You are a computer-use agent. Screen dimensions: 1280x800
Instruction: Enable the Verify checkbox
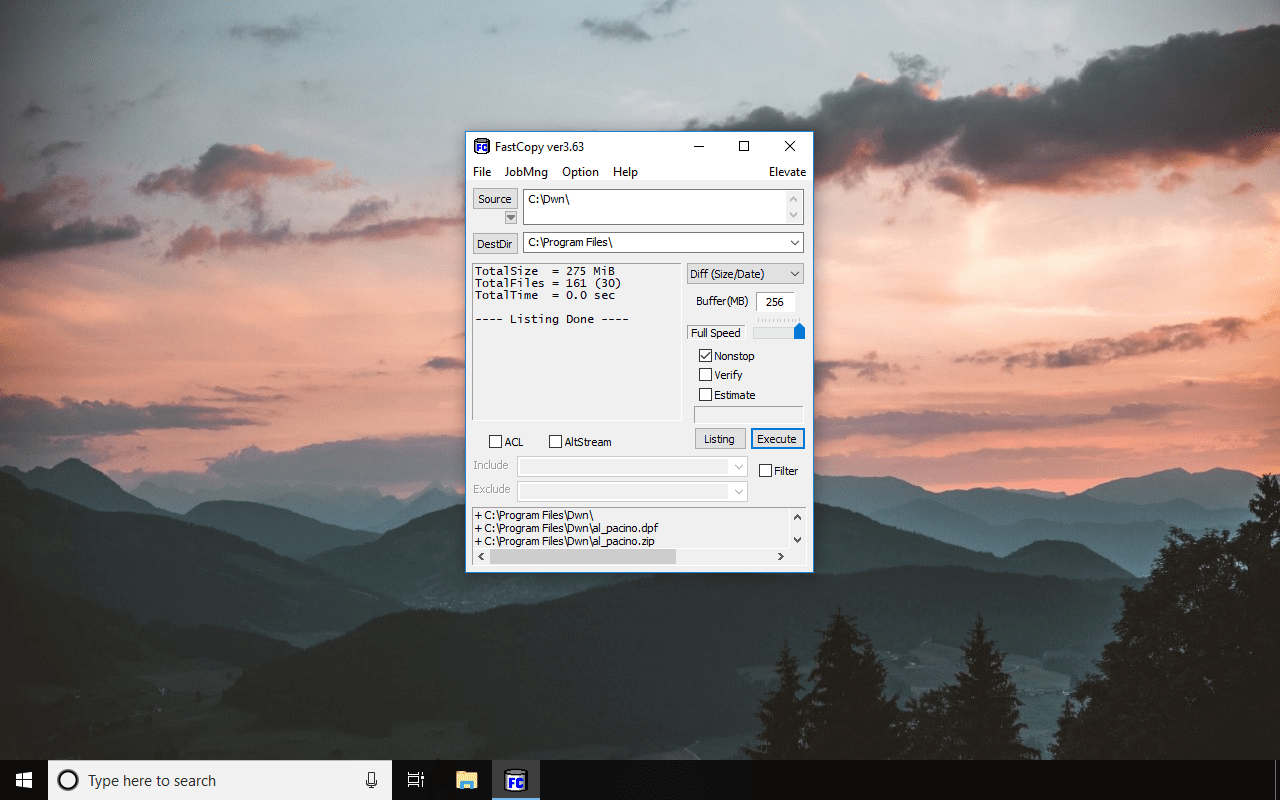coord(705,375)
